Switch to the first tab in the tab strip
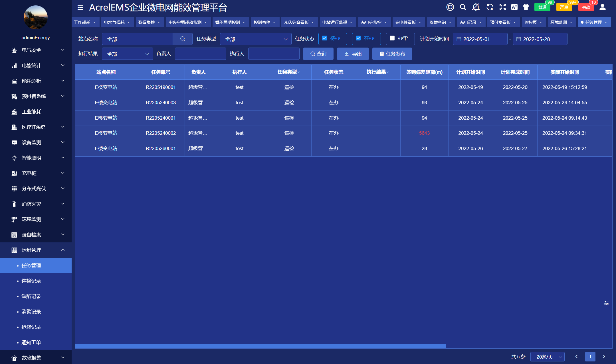616x364 pixels. pyautogui.click(x=85, y=22)
